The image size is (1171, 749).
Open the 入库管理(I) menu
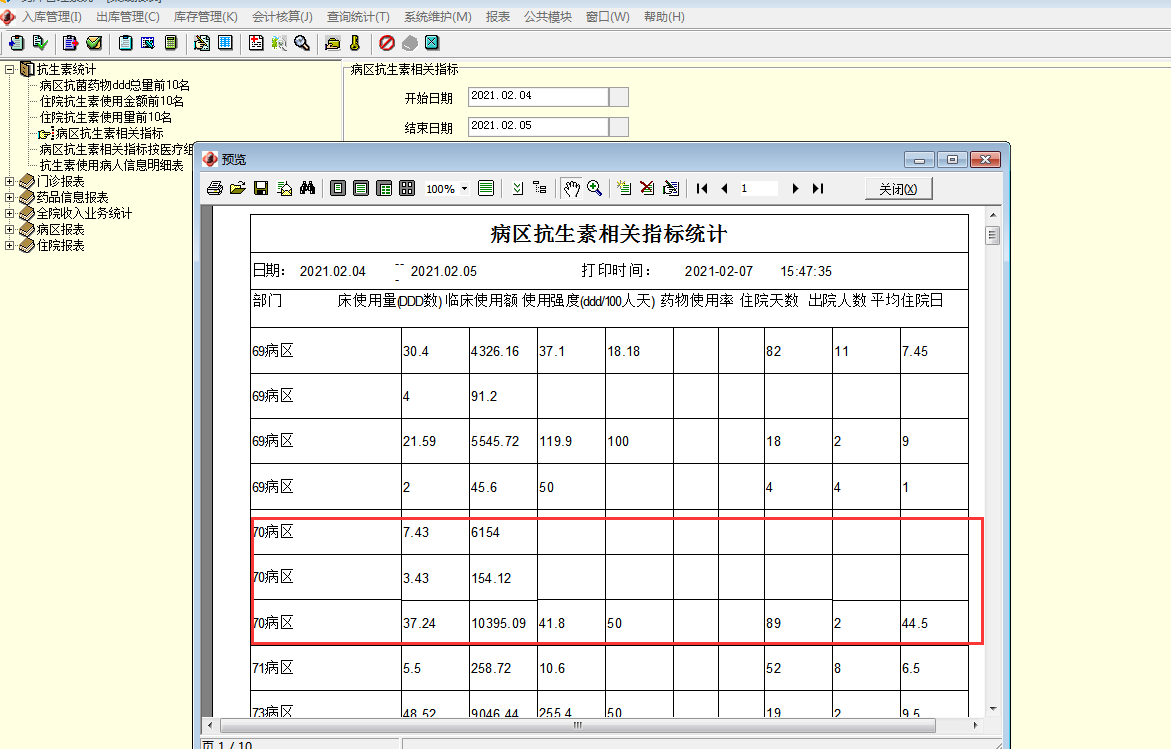click(x=52, y=16)
